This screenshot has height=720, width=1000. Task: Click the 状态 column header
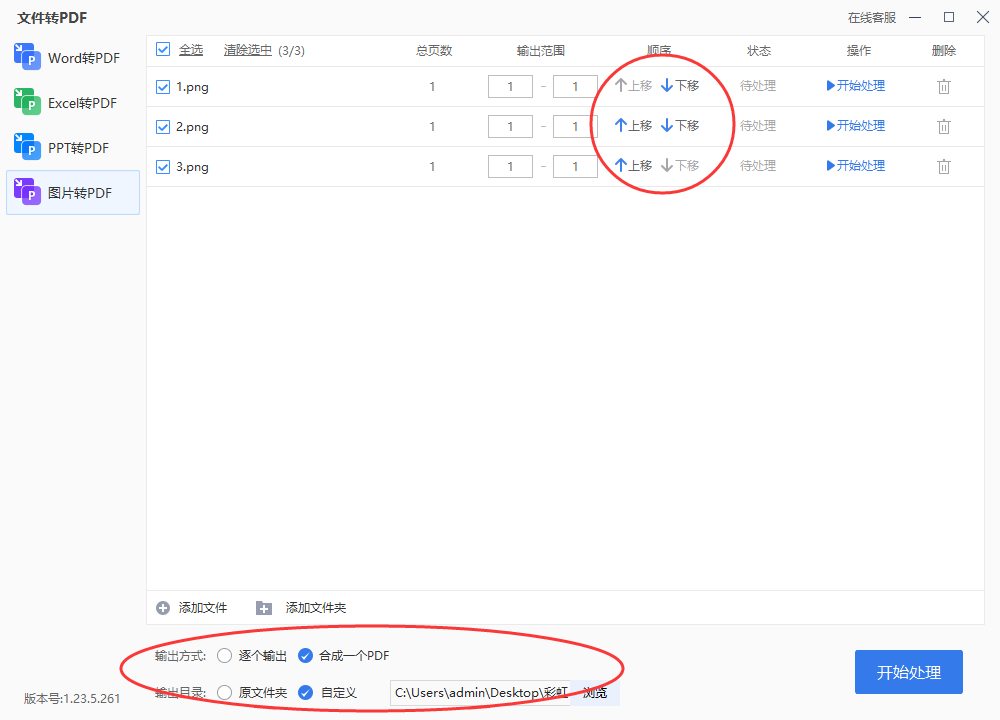click(x=759, y=50)
